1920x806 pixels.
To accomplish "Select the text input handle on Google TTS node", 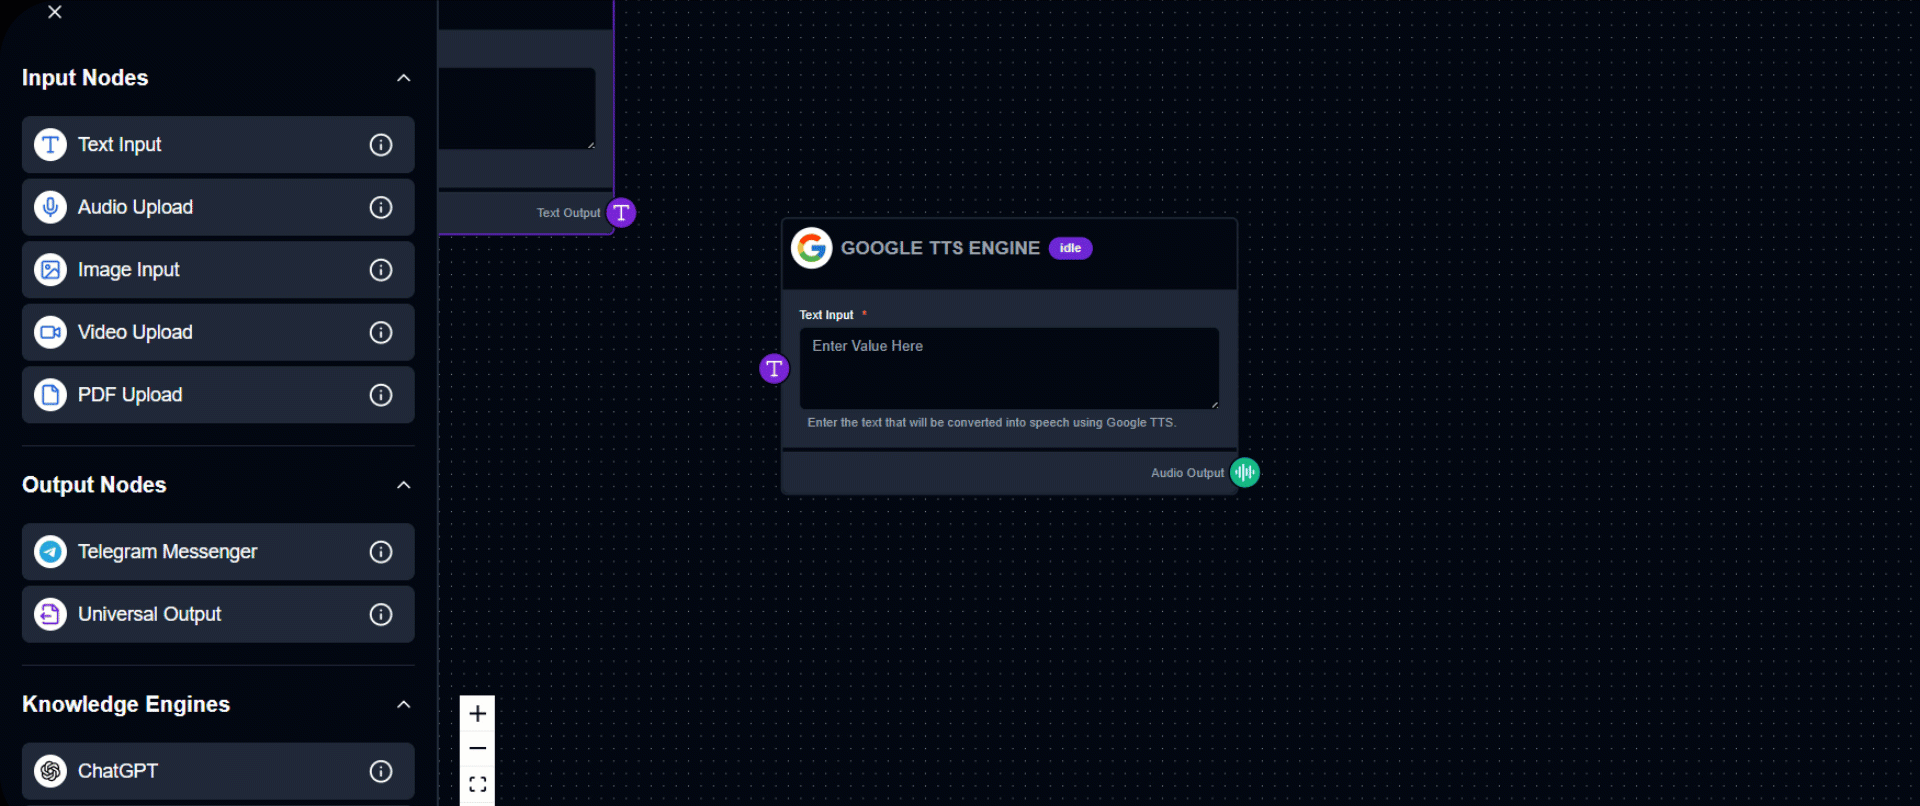I will pos(774,369).
